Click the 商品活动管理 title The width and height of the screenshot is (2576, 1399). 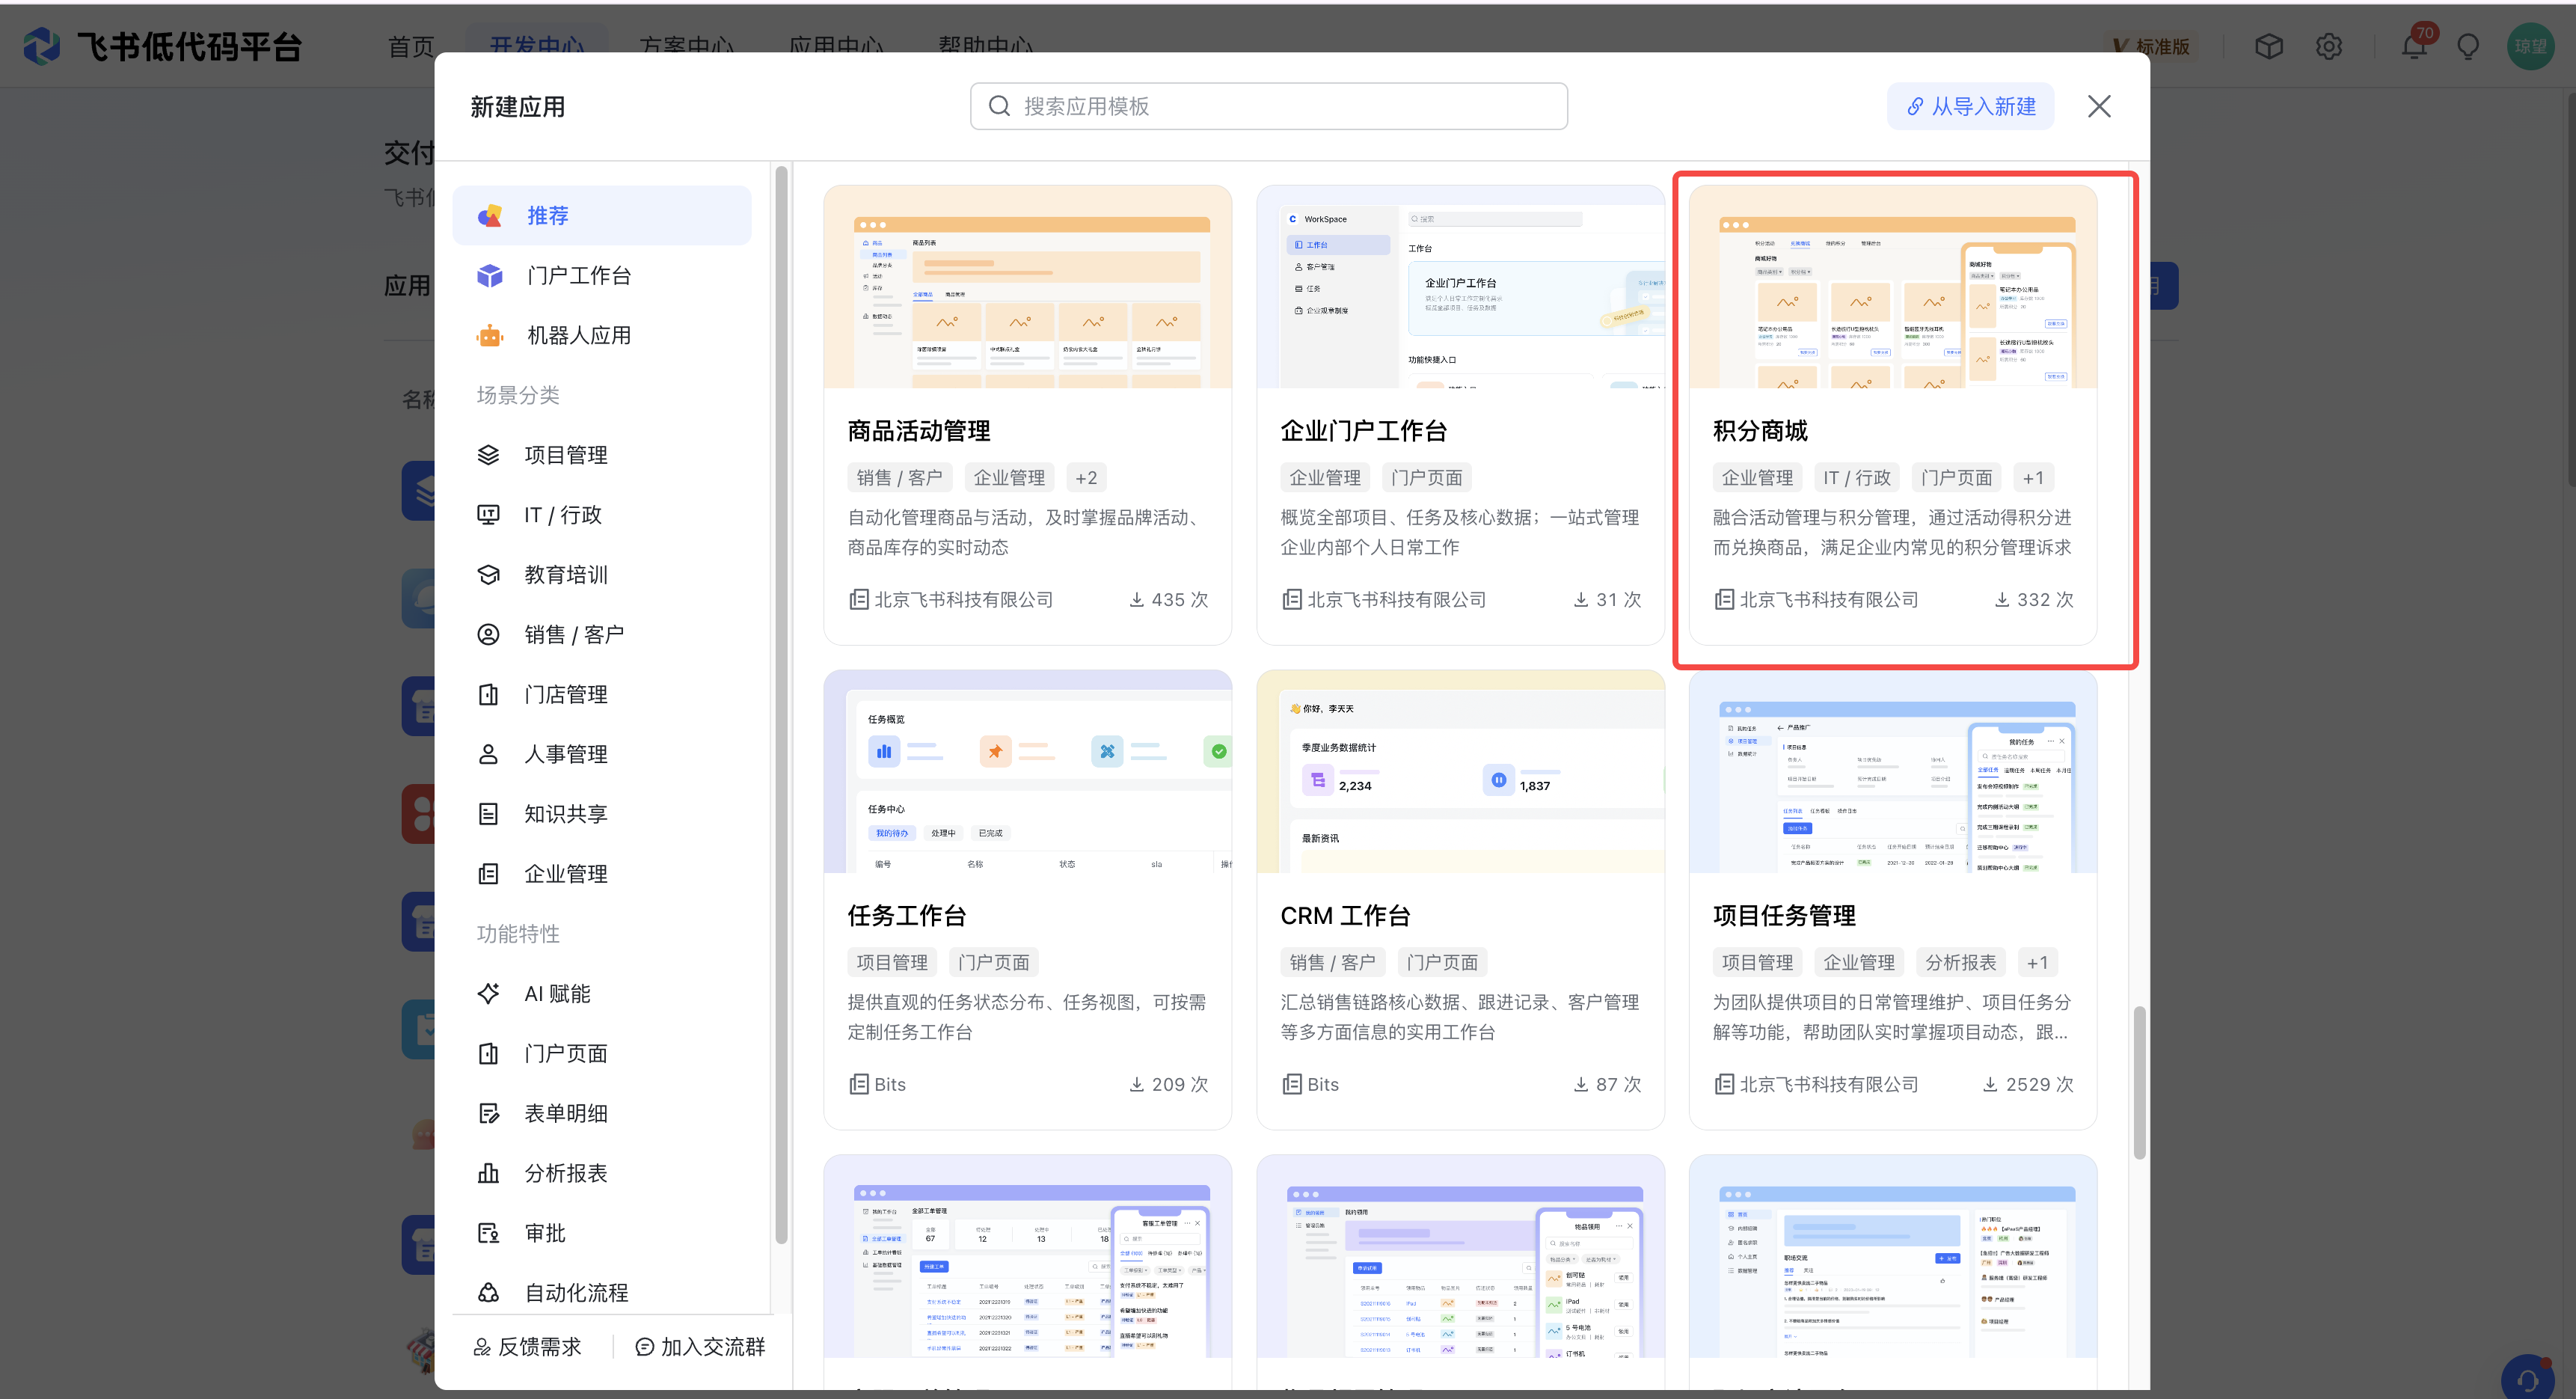(x=919, y=431)
